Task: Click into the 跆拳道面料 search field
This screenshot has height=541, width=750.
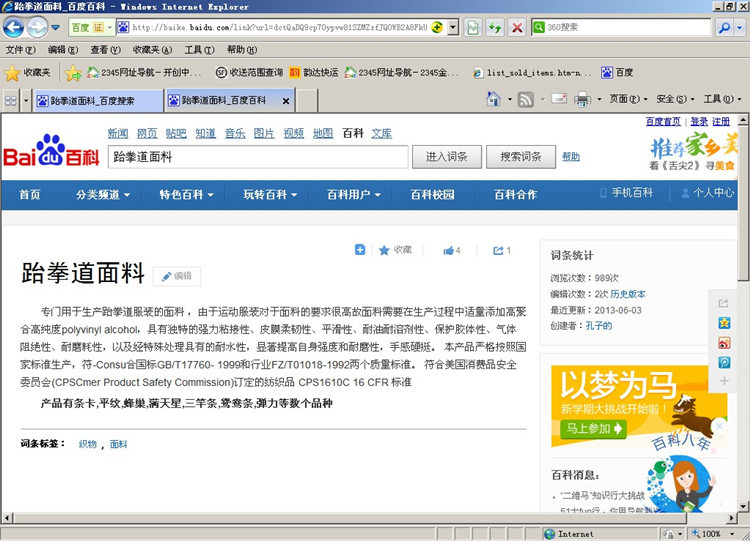Action: pos(258,157)
